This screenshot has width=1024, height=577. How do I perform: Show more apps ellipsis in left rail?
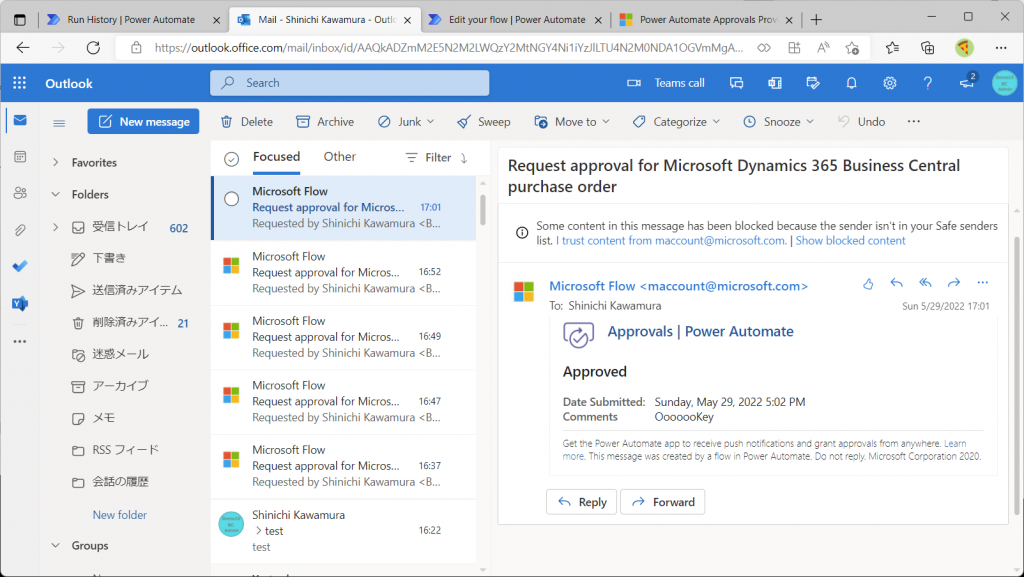[x=20, y=341]
